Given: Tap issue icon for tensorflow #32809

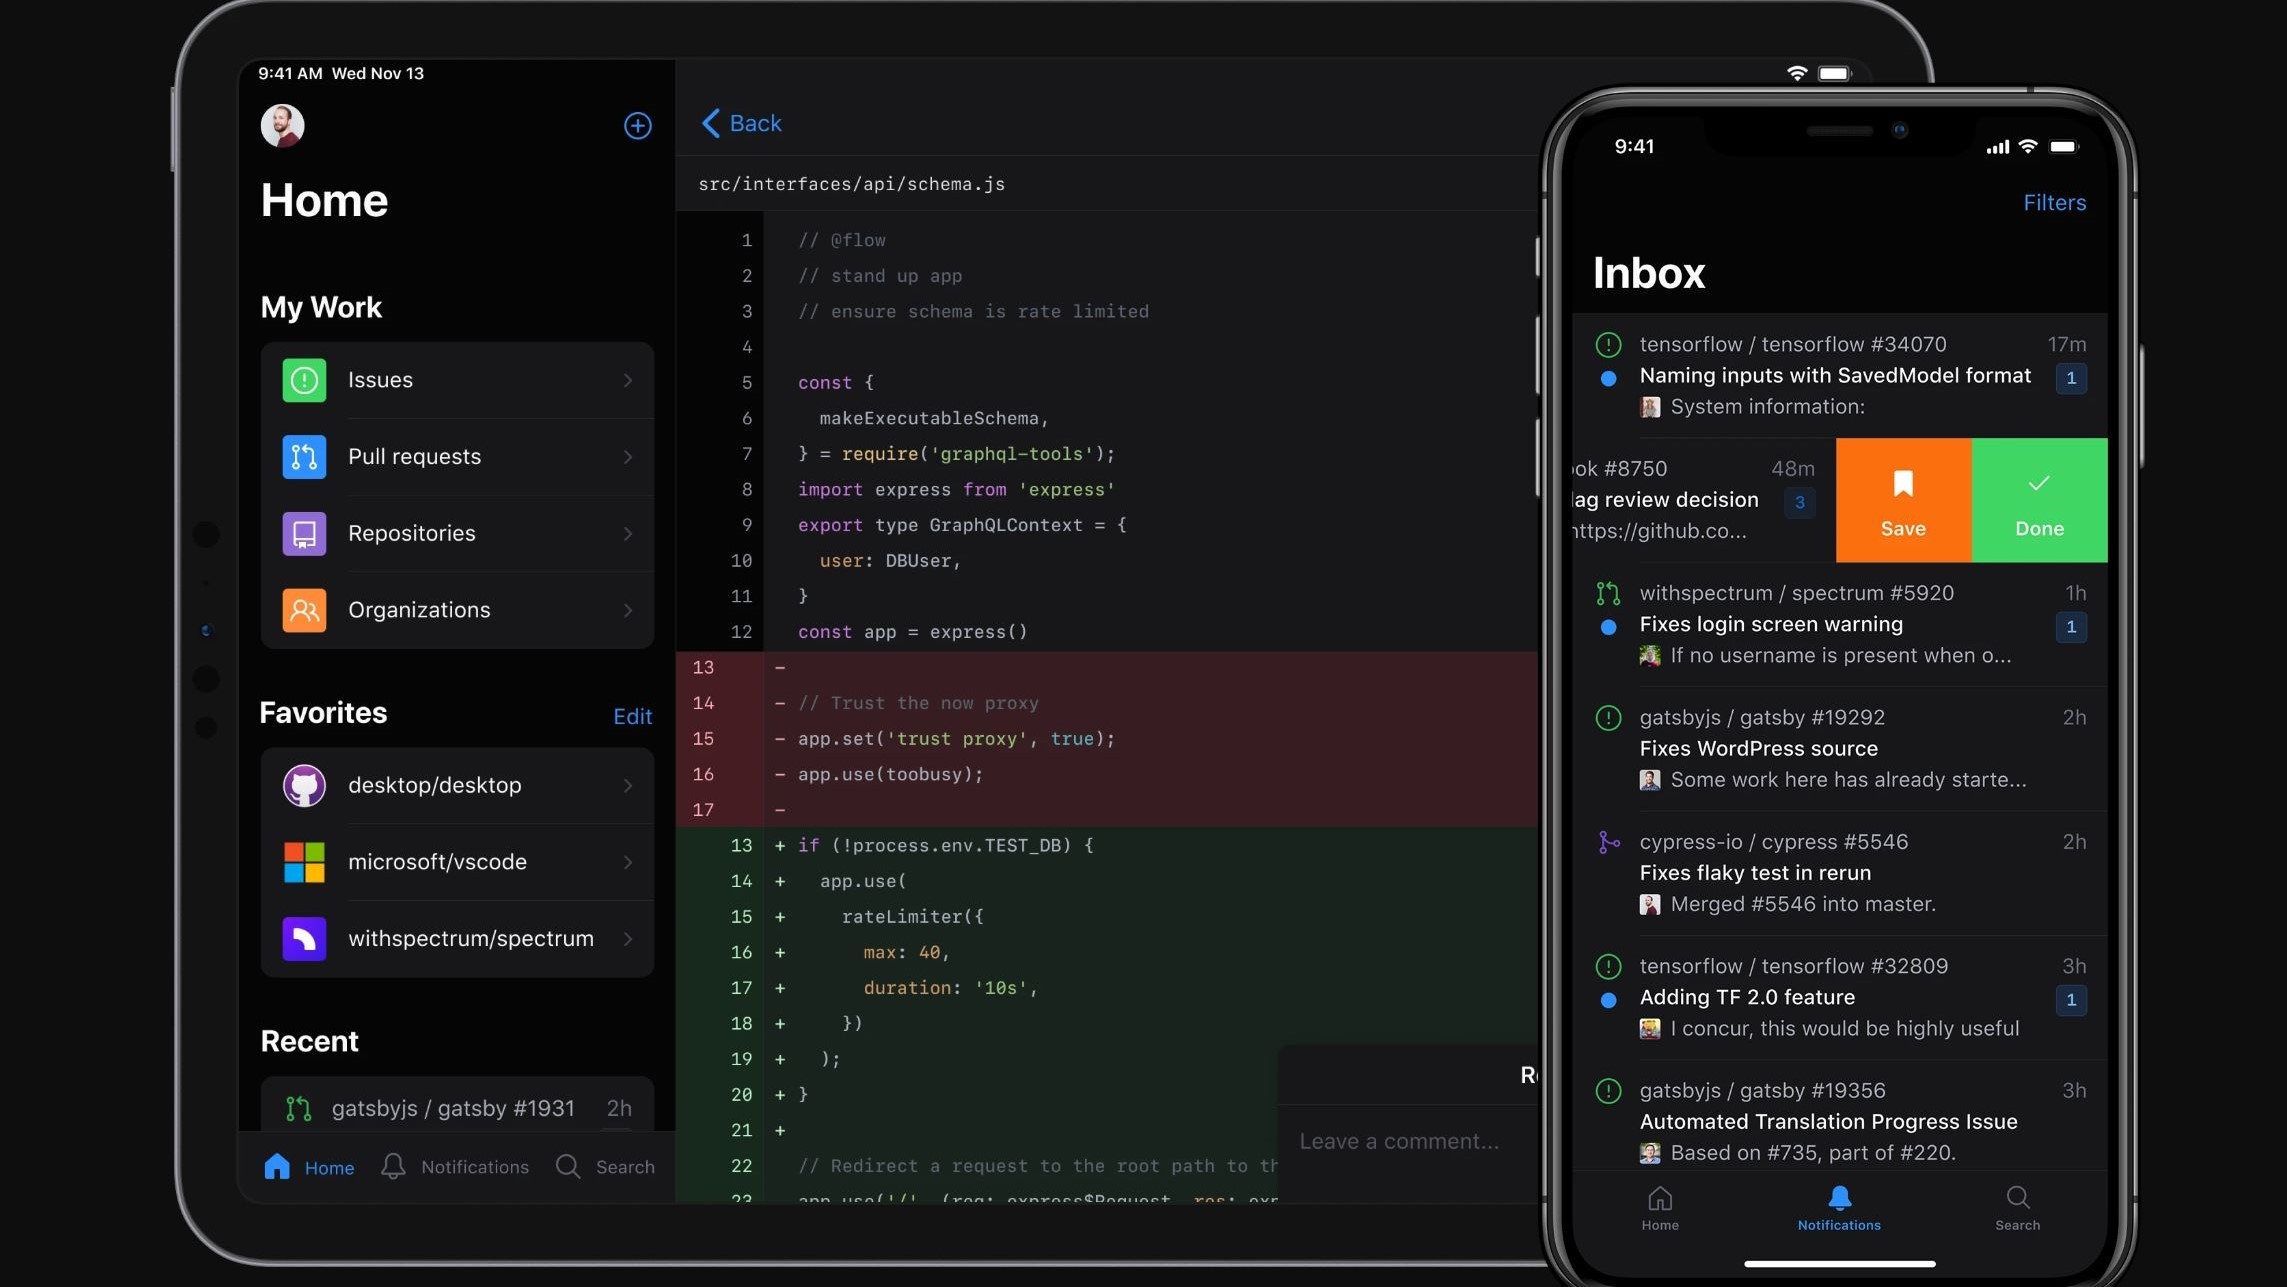Looking at the screenshot, I should click(1608, 967).
